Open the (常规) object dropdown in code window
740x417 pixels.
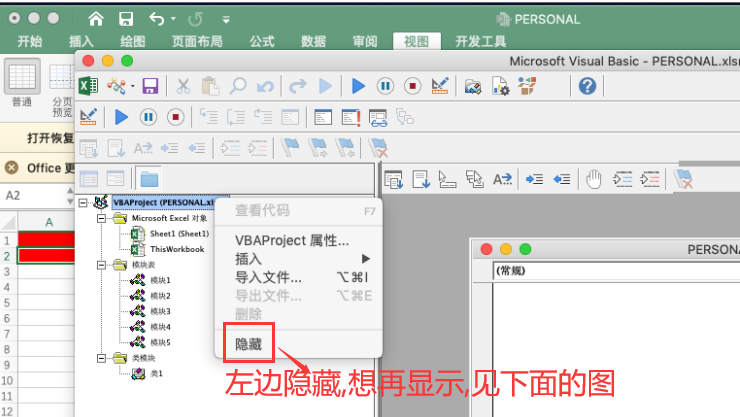tap(616, 271)
